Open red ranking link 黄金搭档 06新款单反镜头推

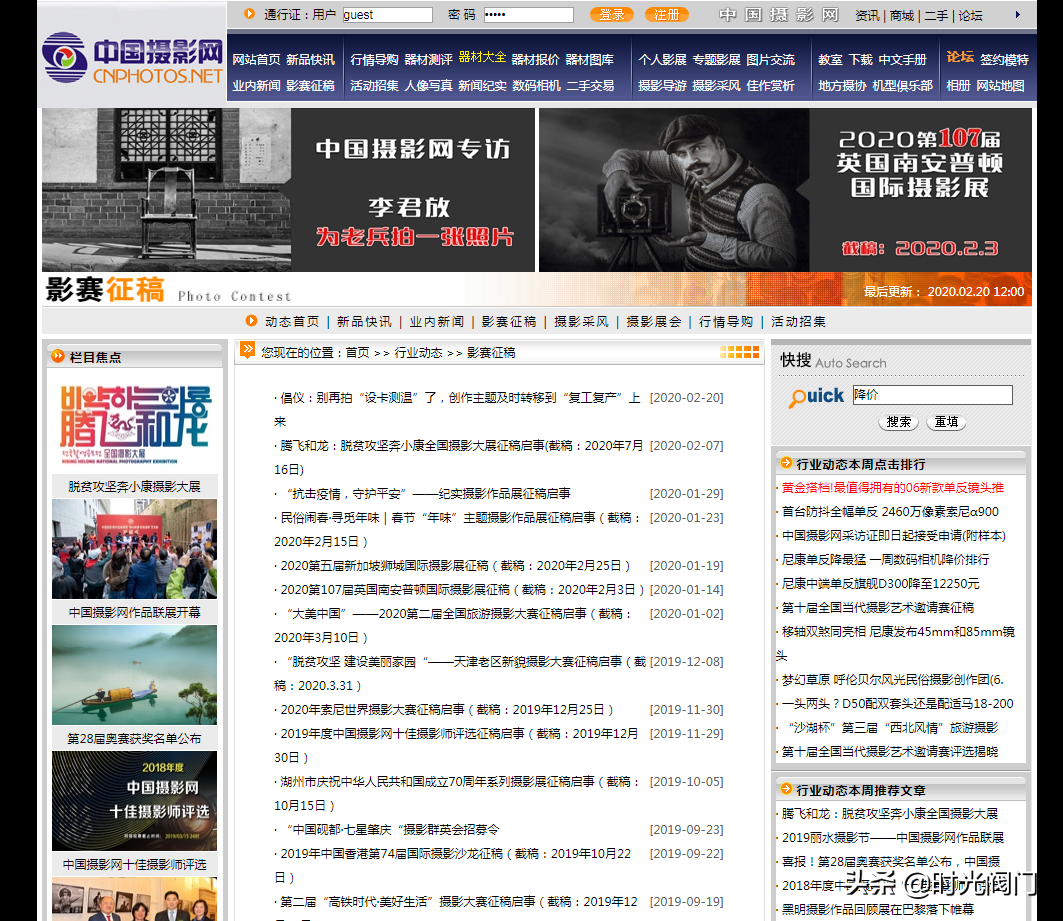[892, 487]
